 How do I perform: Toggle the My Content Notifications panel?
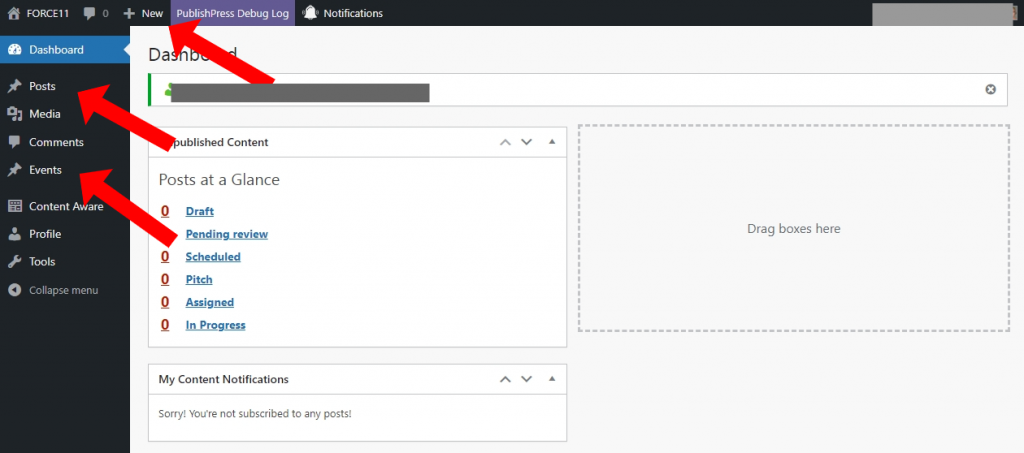tap(551, 379)
